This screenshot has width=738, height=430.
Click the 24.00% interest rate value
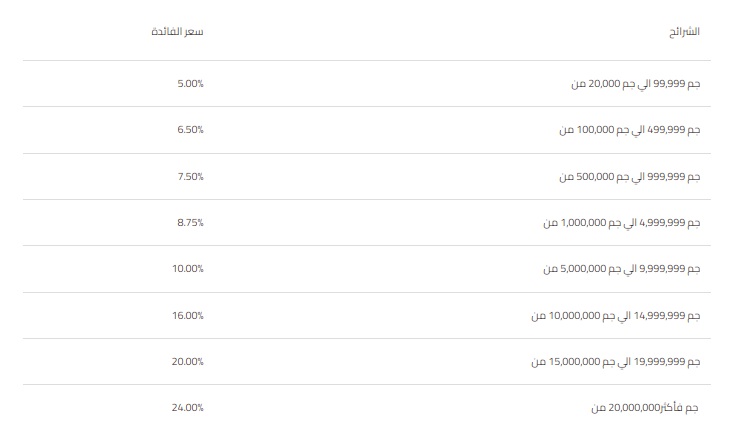[x=188, y=408]
